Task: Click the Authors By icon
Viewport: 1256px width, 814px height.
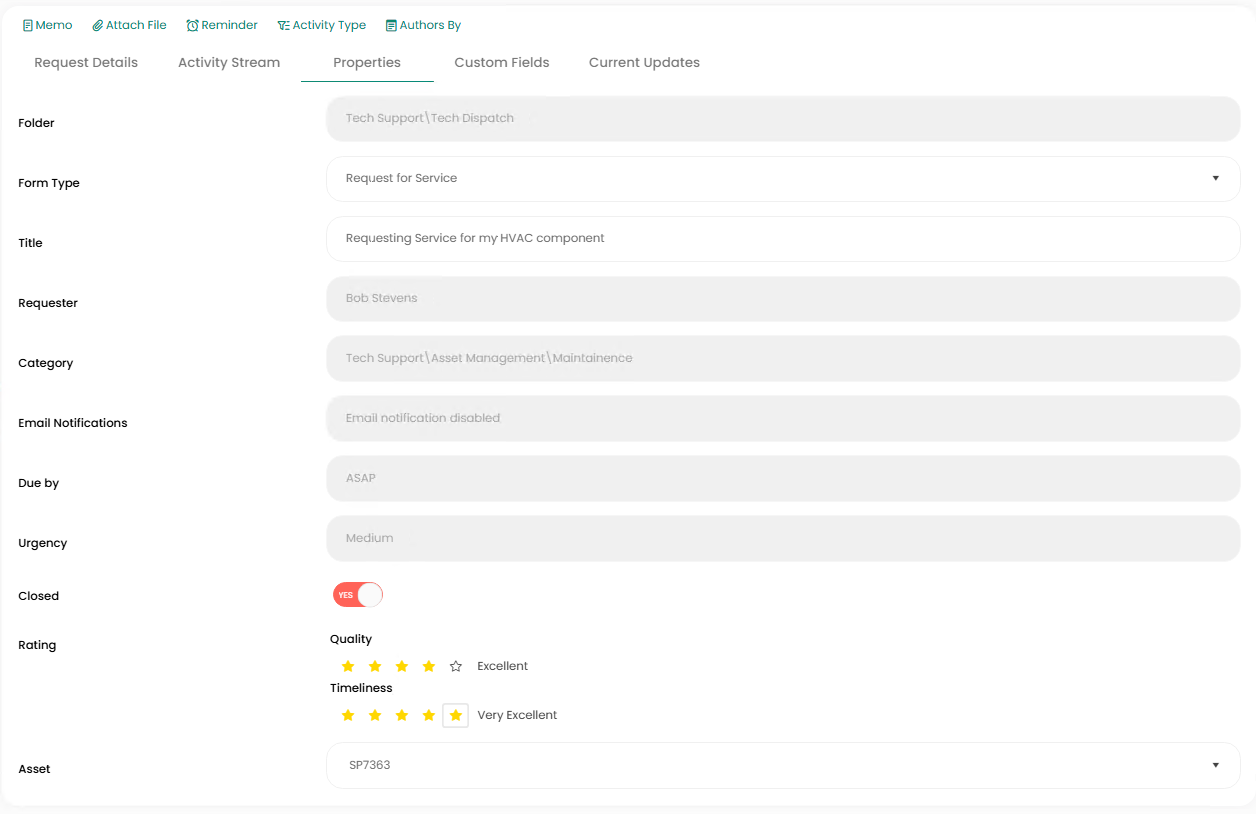Action: pos(391,25)
